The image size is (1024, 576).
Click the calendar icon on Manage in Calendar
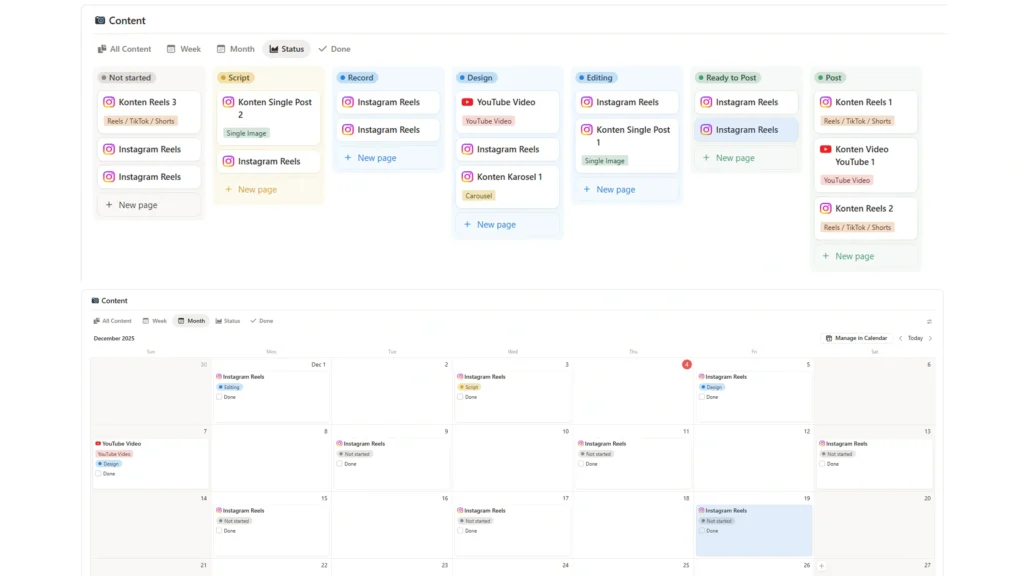829,338
